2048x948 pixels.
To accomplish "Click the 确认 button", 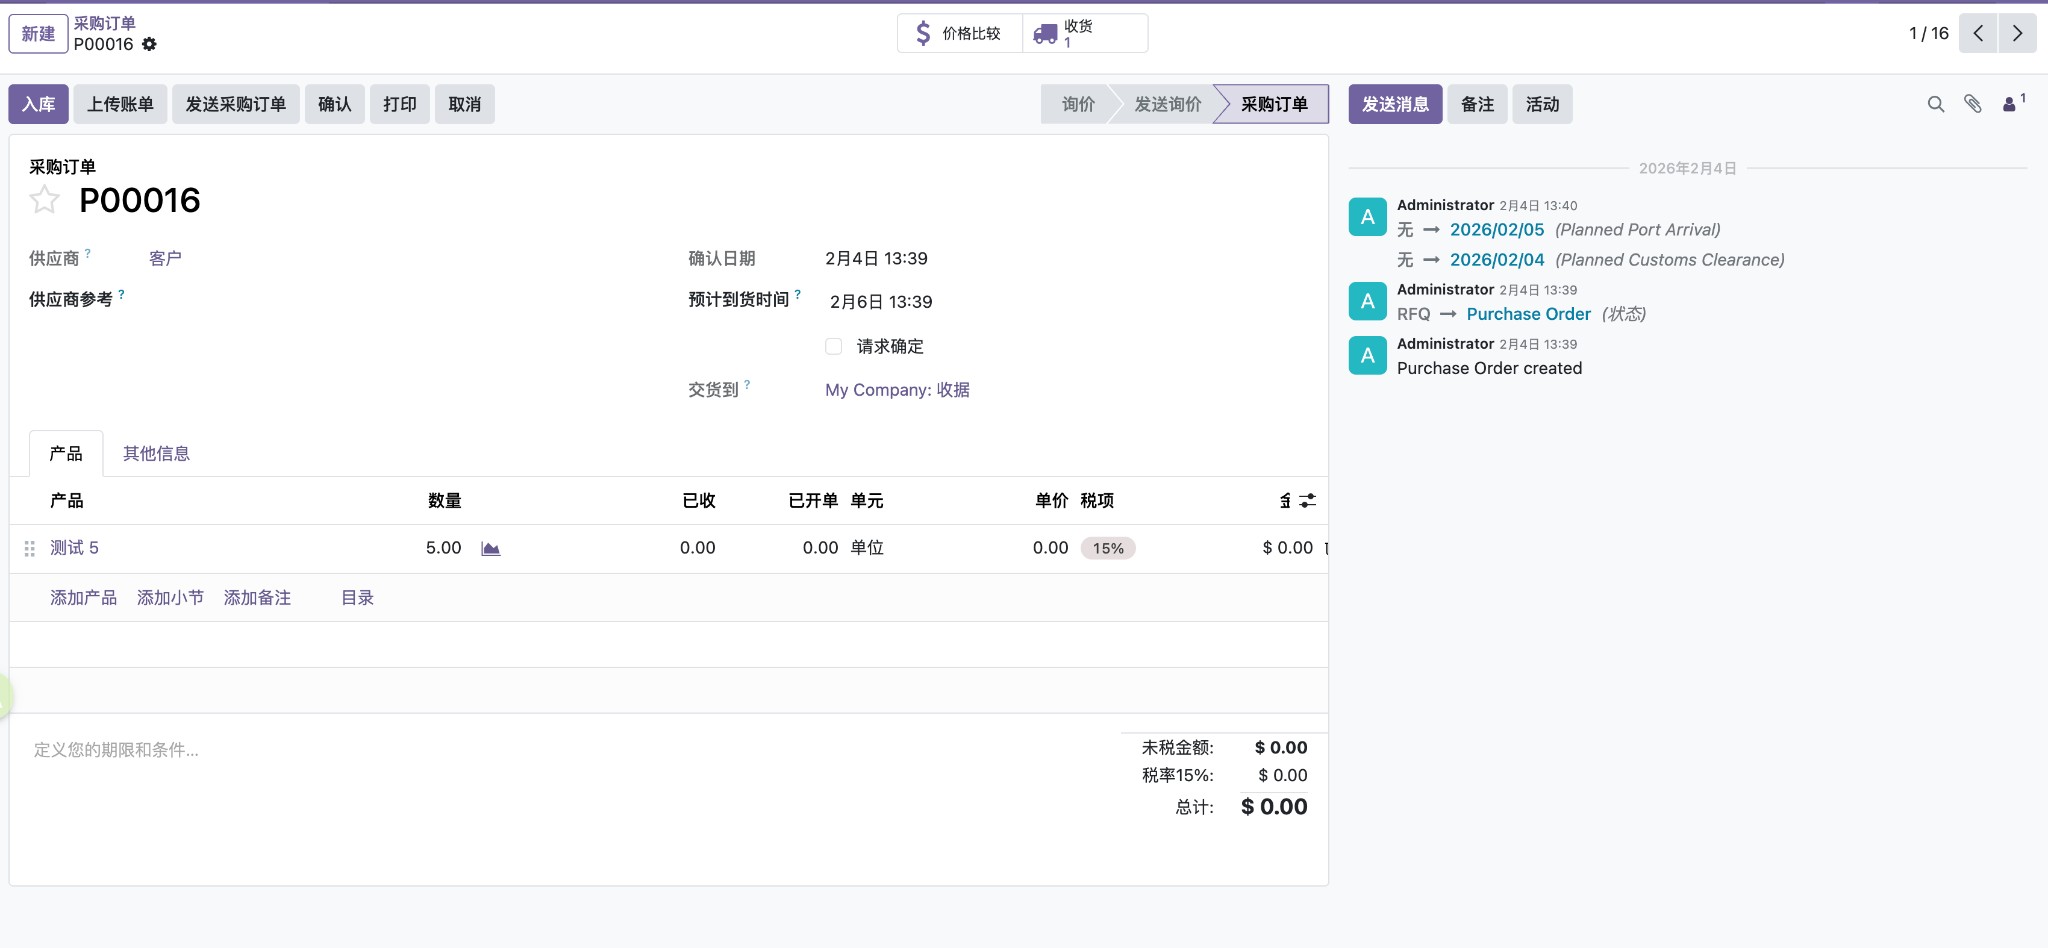I will [335, 104].
